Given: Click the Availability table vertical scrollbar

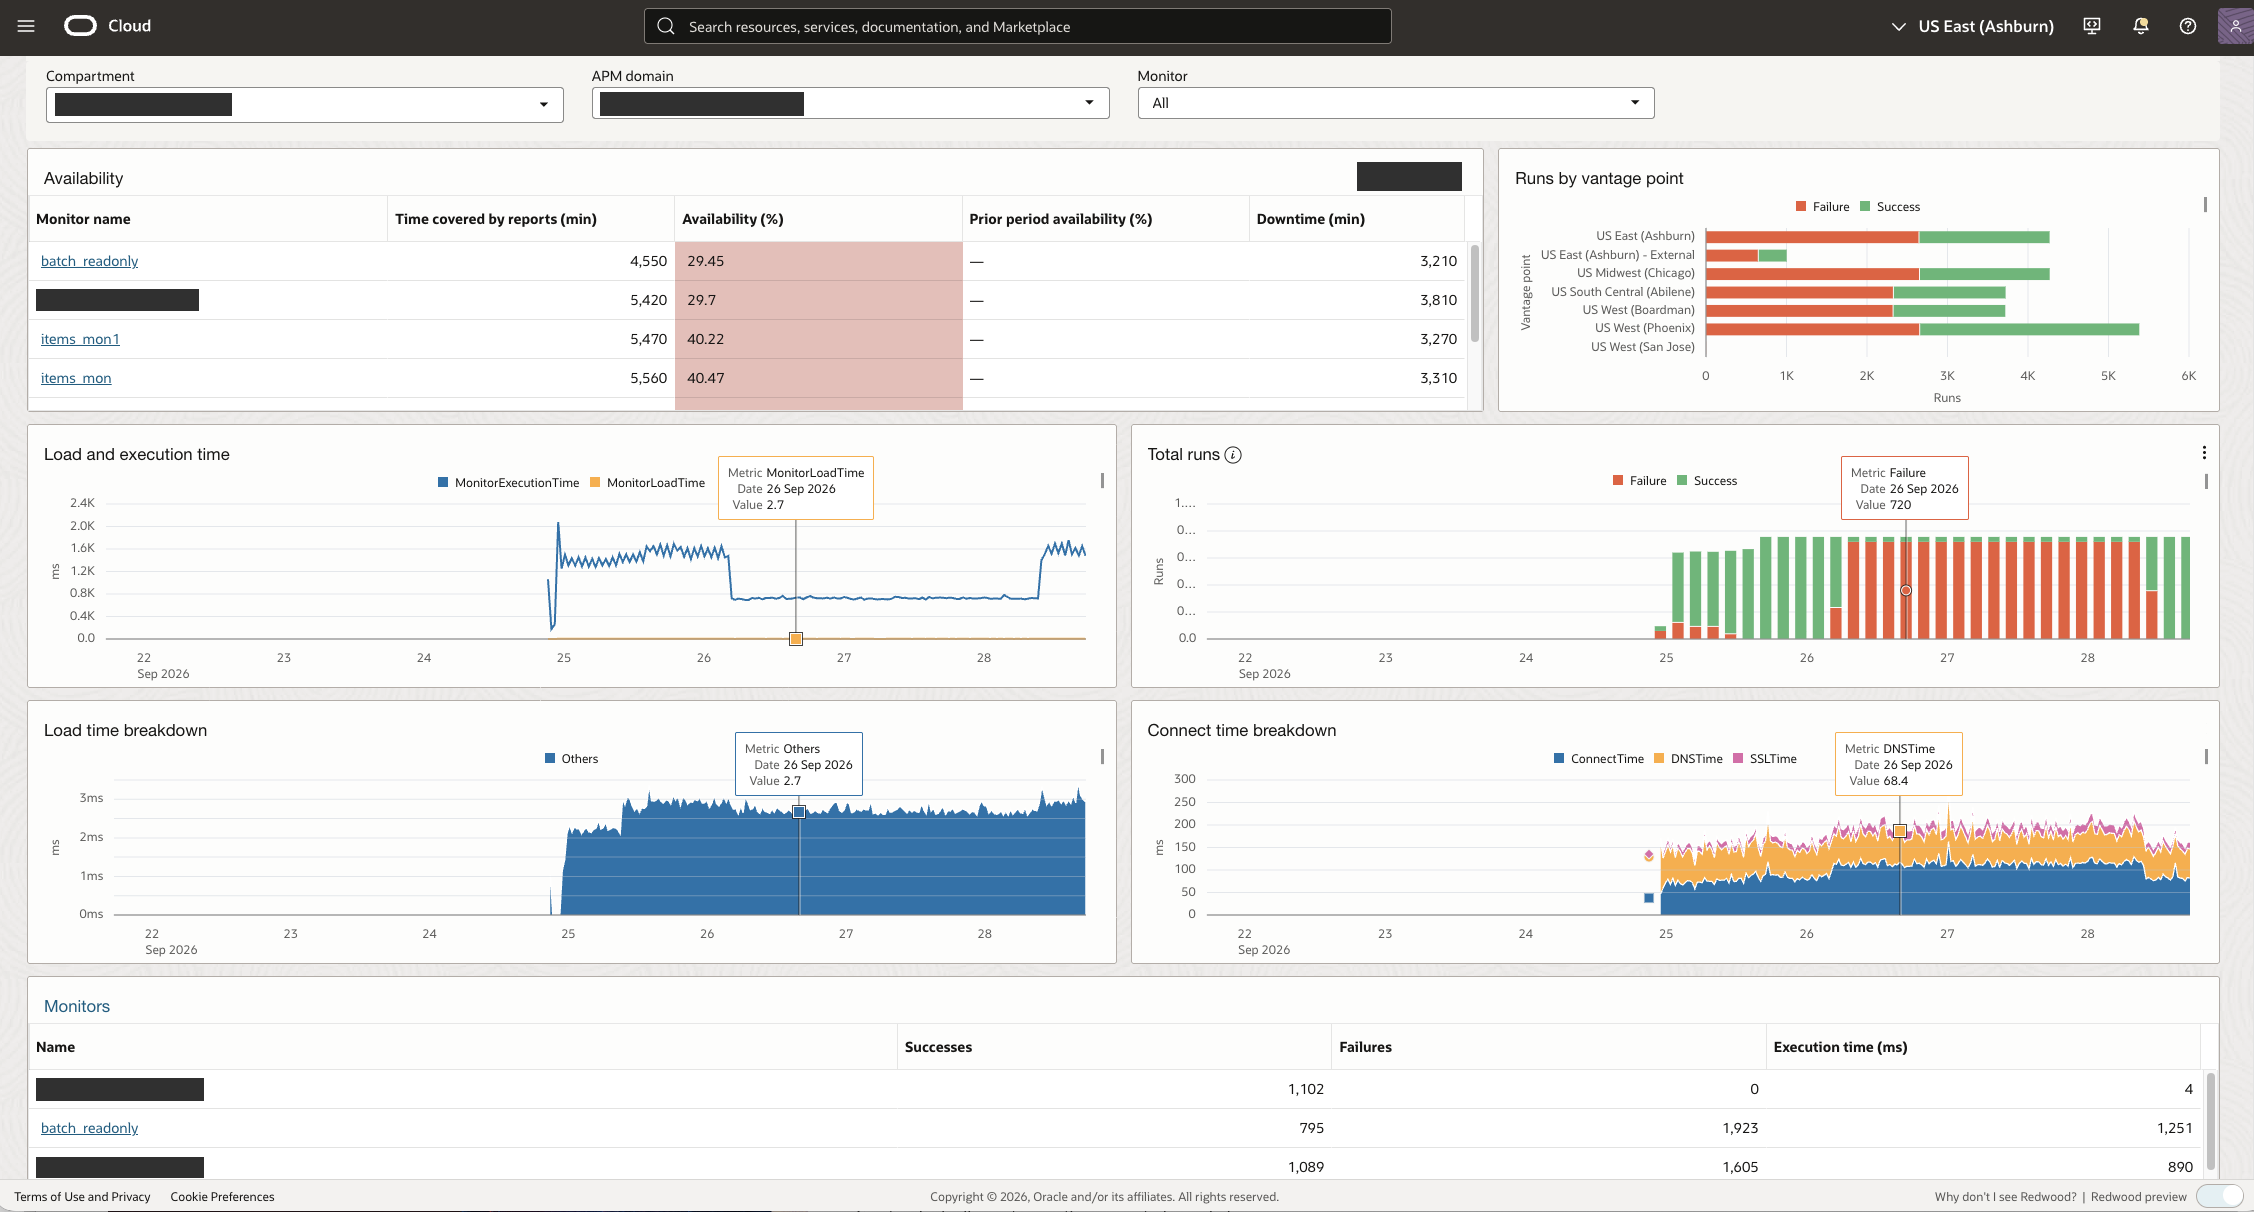Looking at the screenshot, I should click(1474, 292).
